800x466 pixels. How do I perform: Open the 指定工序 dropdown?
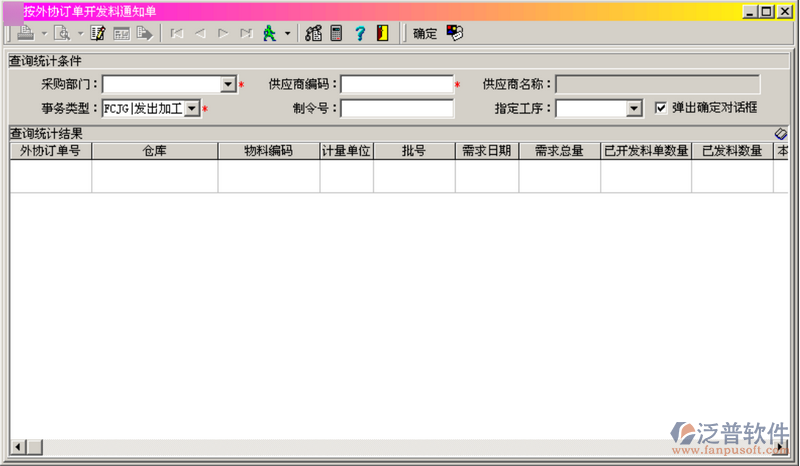[x=634, y=109]
